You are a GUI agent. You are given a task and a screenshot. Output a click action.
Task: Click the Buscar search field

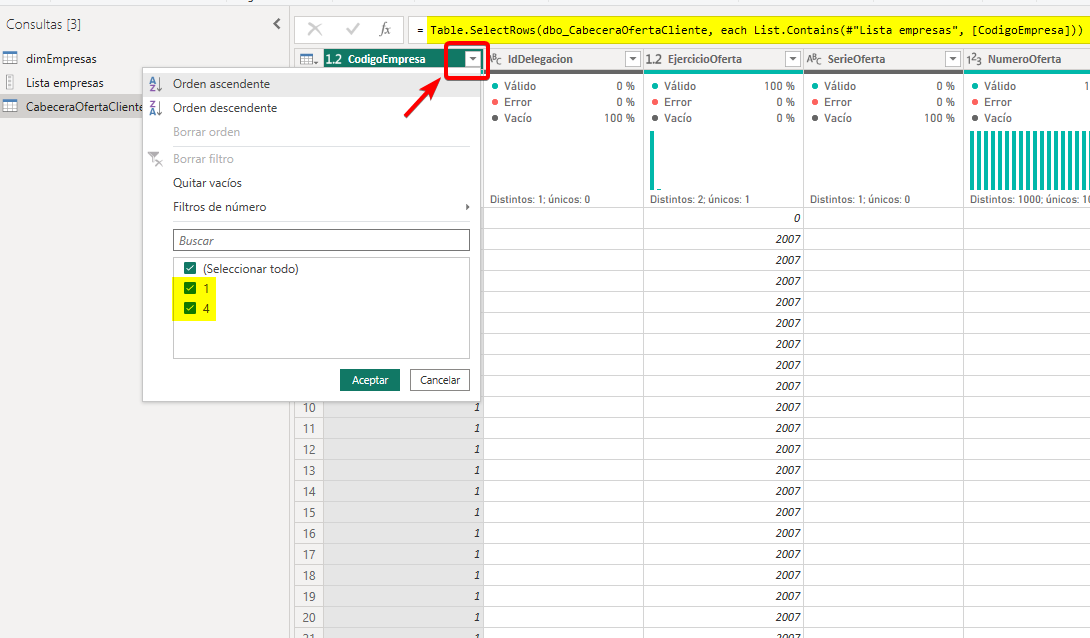(x=321, y=240)
